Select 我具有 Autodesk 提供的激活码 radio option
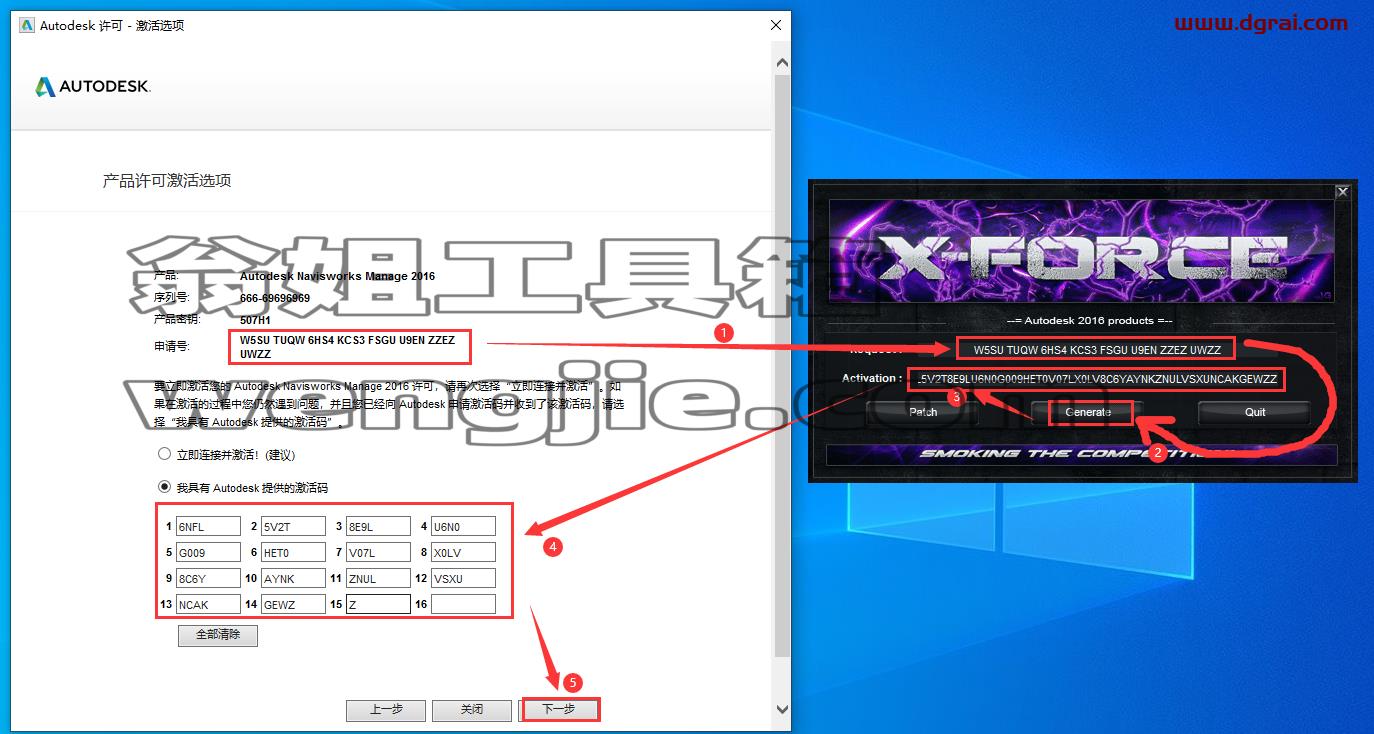Screen dimensions: 1374x734 pos(165,487)
